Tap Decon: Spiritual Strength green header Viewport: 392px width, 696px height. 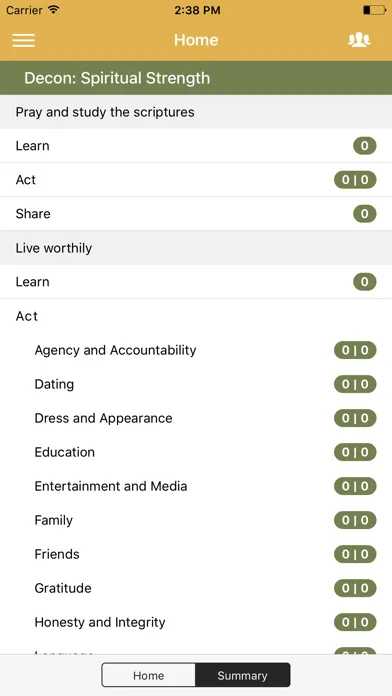pyautogui.click(x=196, y=78)
